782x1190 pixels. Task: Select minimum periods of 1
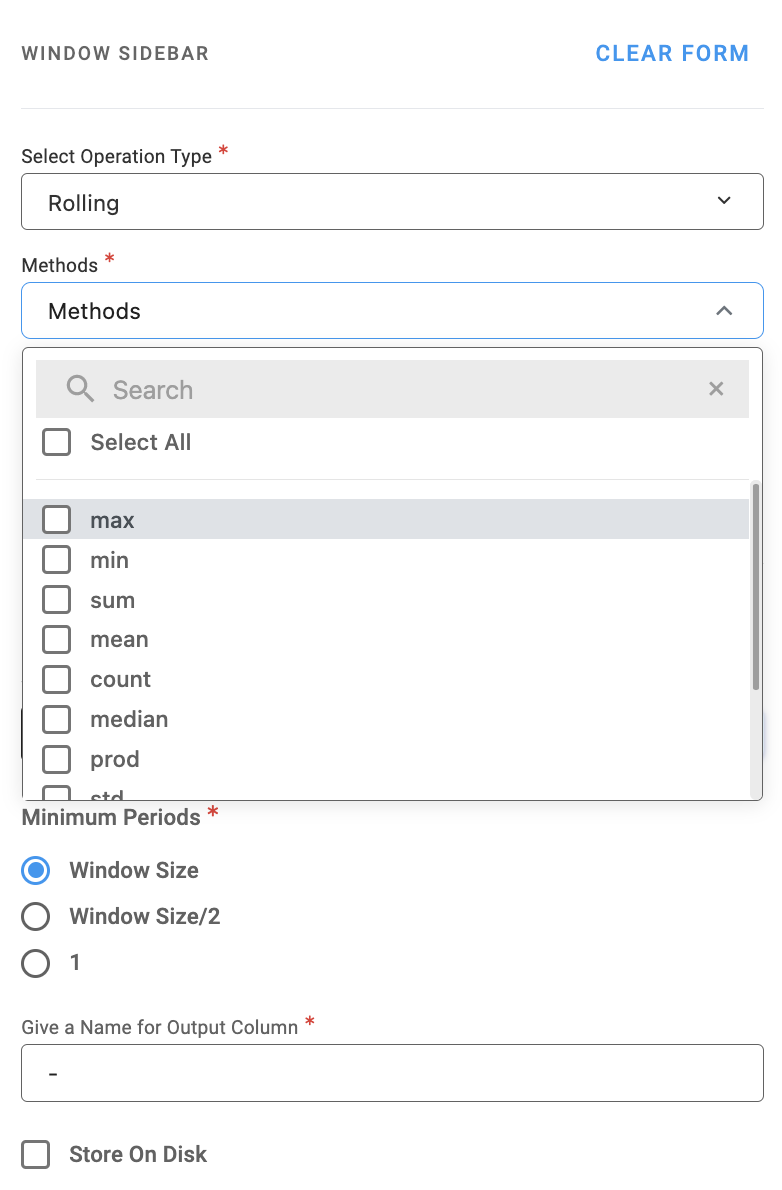pyautogui.click(x=36, y=963)
